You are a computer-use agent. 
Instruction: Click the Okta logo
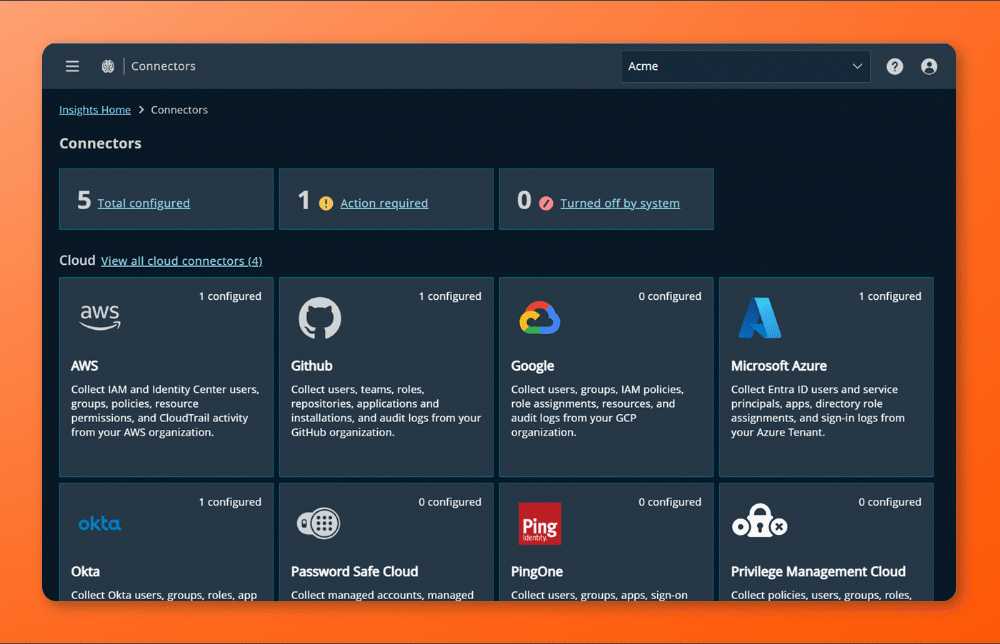point(99,523)
